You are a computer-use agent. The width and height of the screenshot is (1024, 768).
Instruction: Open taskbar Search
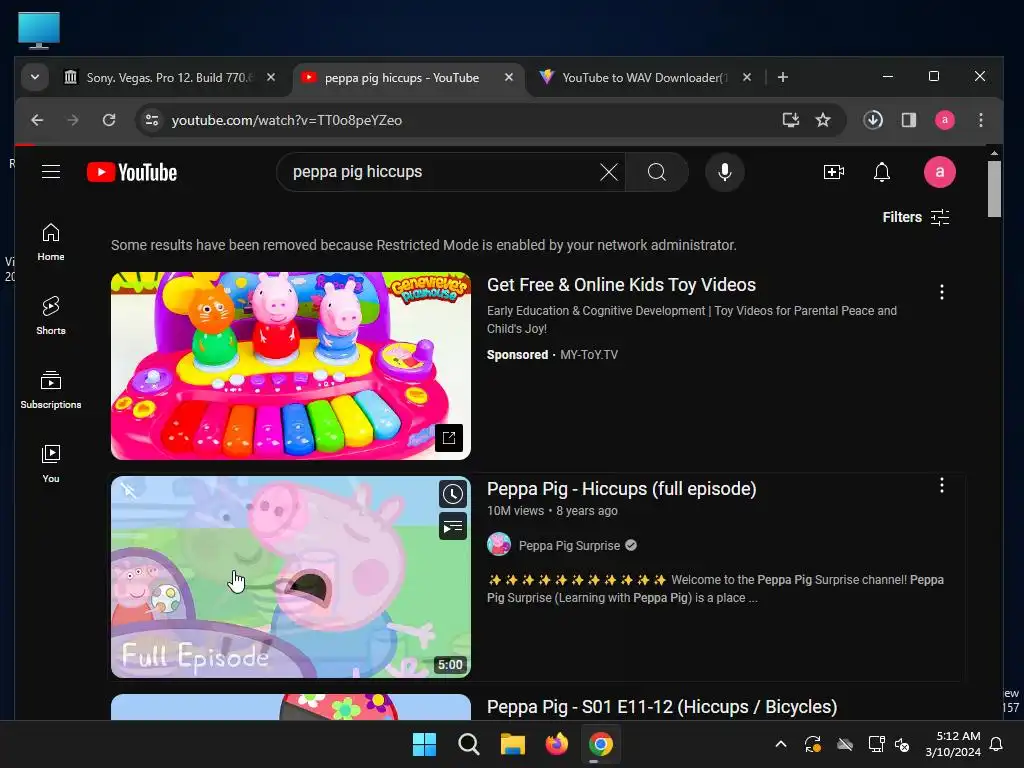click(x=469, y=744)
